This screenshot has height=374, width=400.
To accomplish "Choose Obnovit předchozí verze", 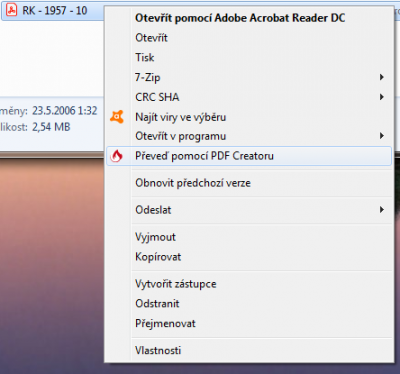I will click(x=193, y=183).
